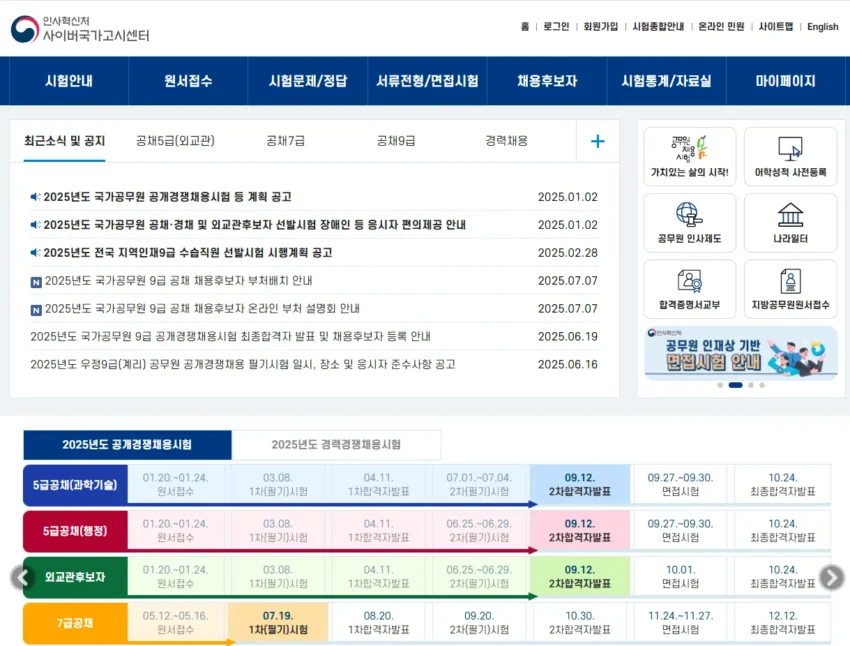Open notice 채용후보자 온라인 부처 설명회 안내
This screenshot has width=850, height=646.
click(x=202, y=308)
